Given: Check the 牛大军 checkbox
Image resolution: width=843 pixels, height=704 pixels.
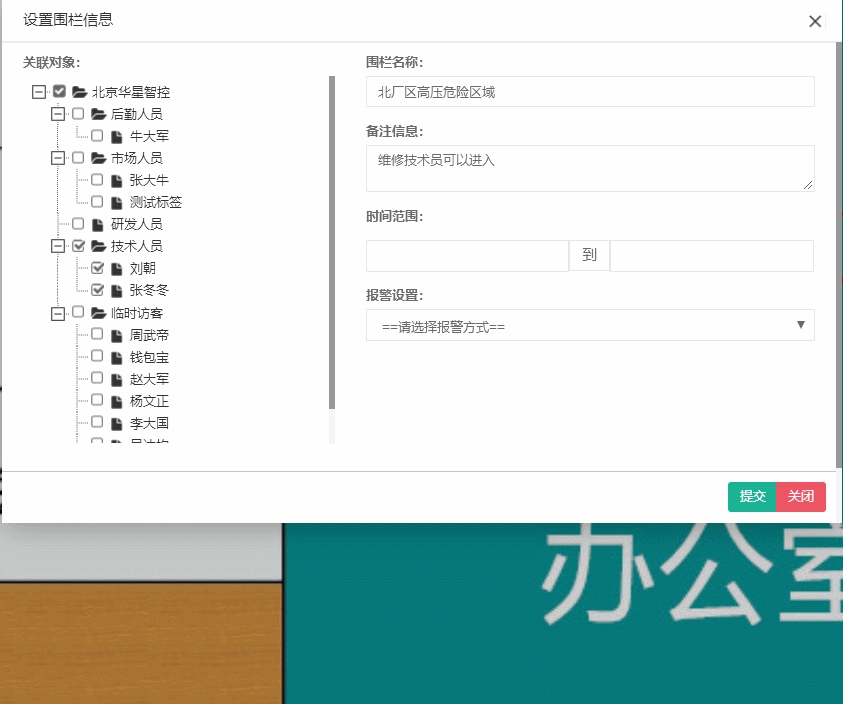Looking at the screenshot, I should click(x=96, y=135).
